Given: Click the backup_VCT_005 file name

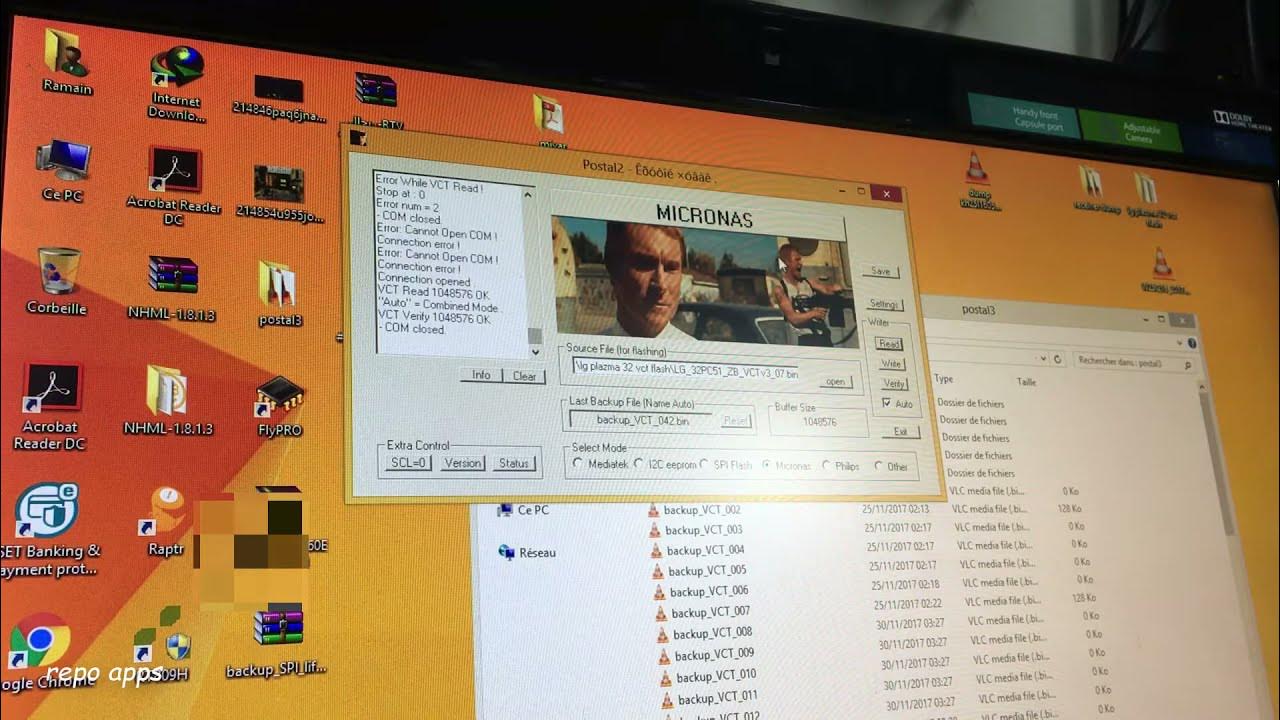Looking at the screenshot, I should [707, 571].
